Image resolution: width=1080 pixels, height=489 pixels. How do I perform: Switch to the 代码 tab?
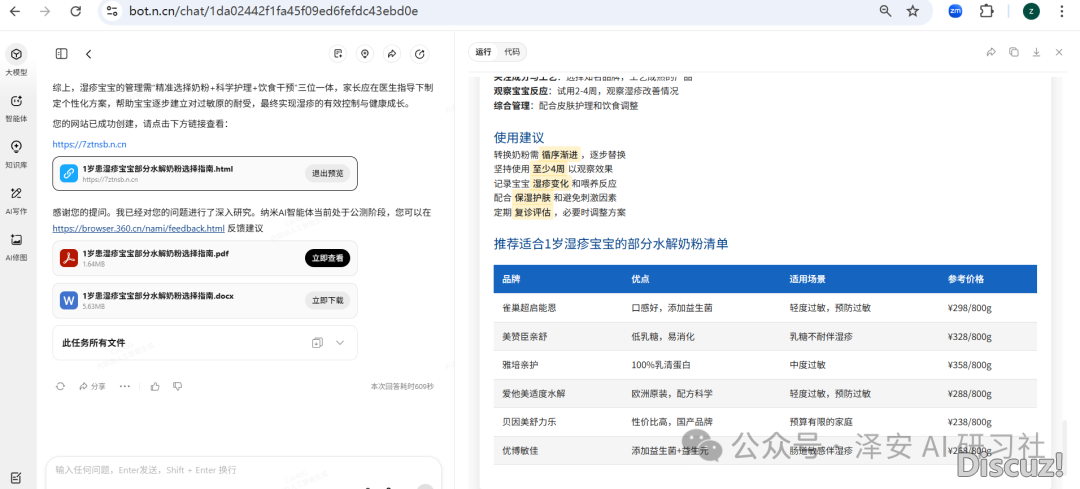[512, 52]
